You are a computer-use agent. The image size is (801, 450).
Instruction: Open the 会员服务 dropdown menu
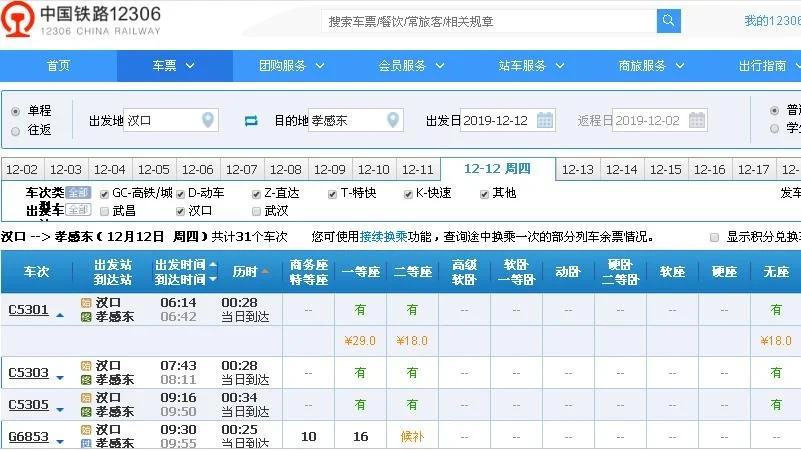pyautogui.click(x=412, y=65)
